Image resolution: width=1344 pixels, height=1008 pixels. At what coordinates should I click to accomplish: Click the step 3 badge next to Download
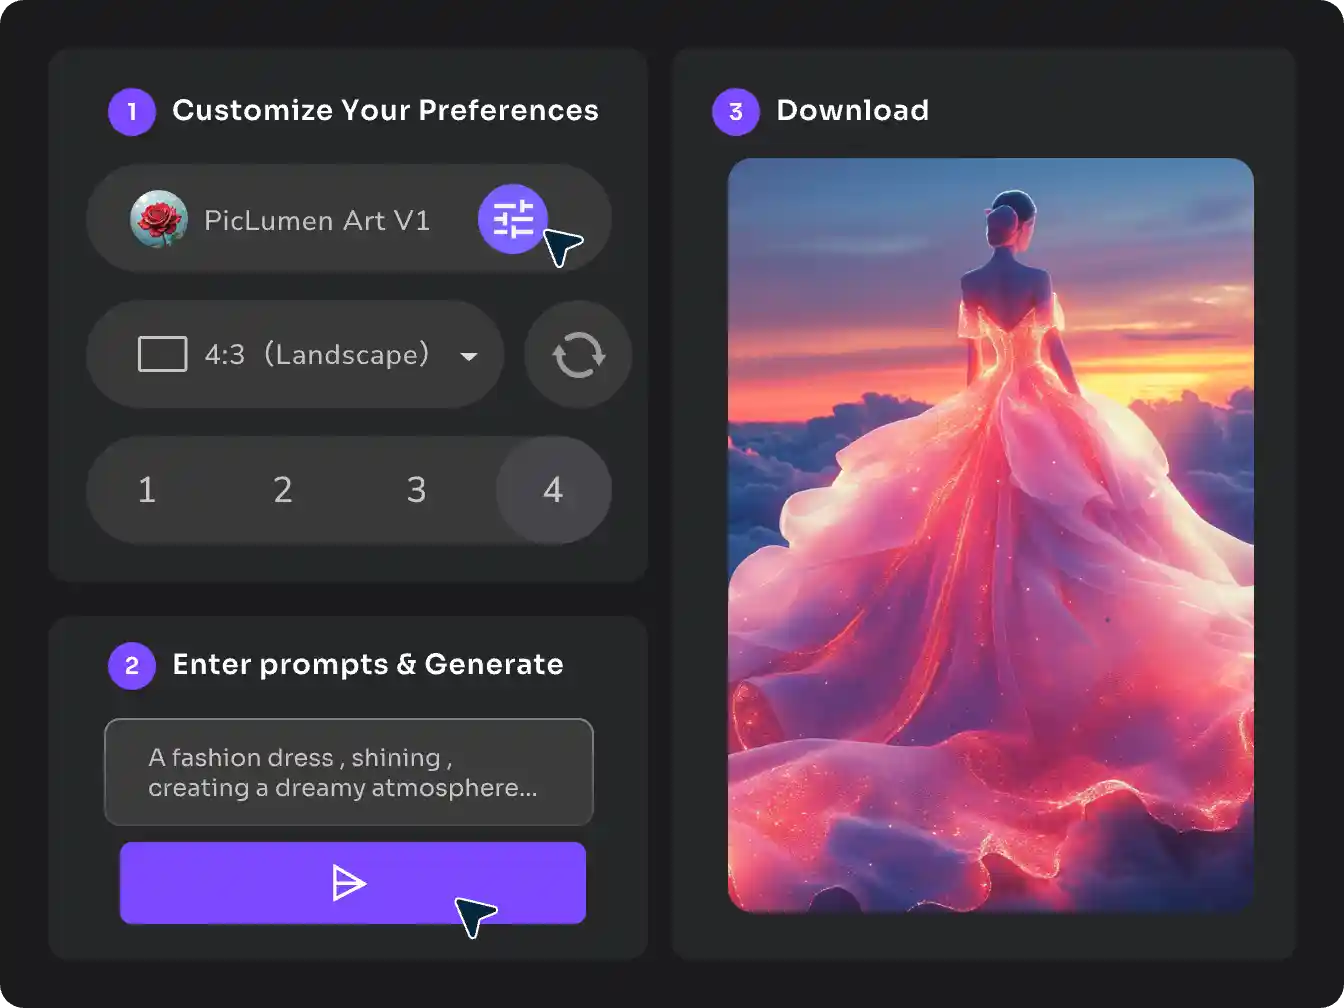(735, 111)
